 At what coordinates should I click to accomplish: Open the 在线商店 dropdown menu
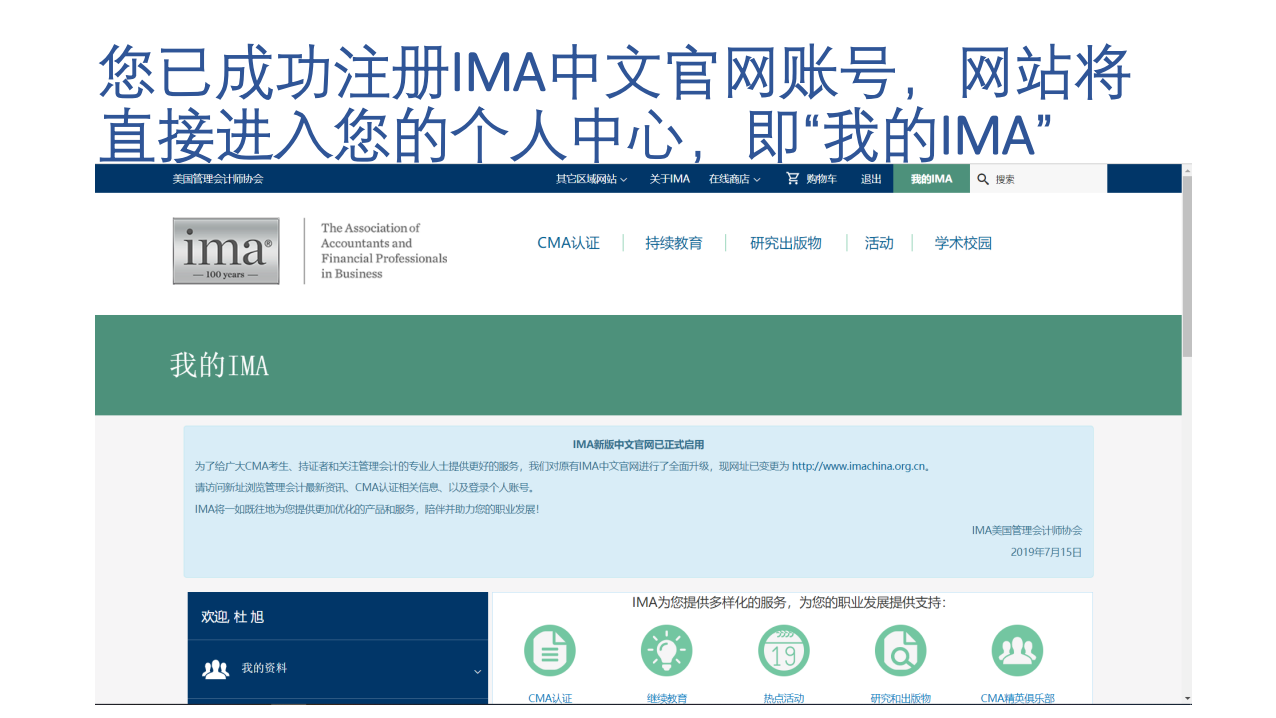click(735, 178)
